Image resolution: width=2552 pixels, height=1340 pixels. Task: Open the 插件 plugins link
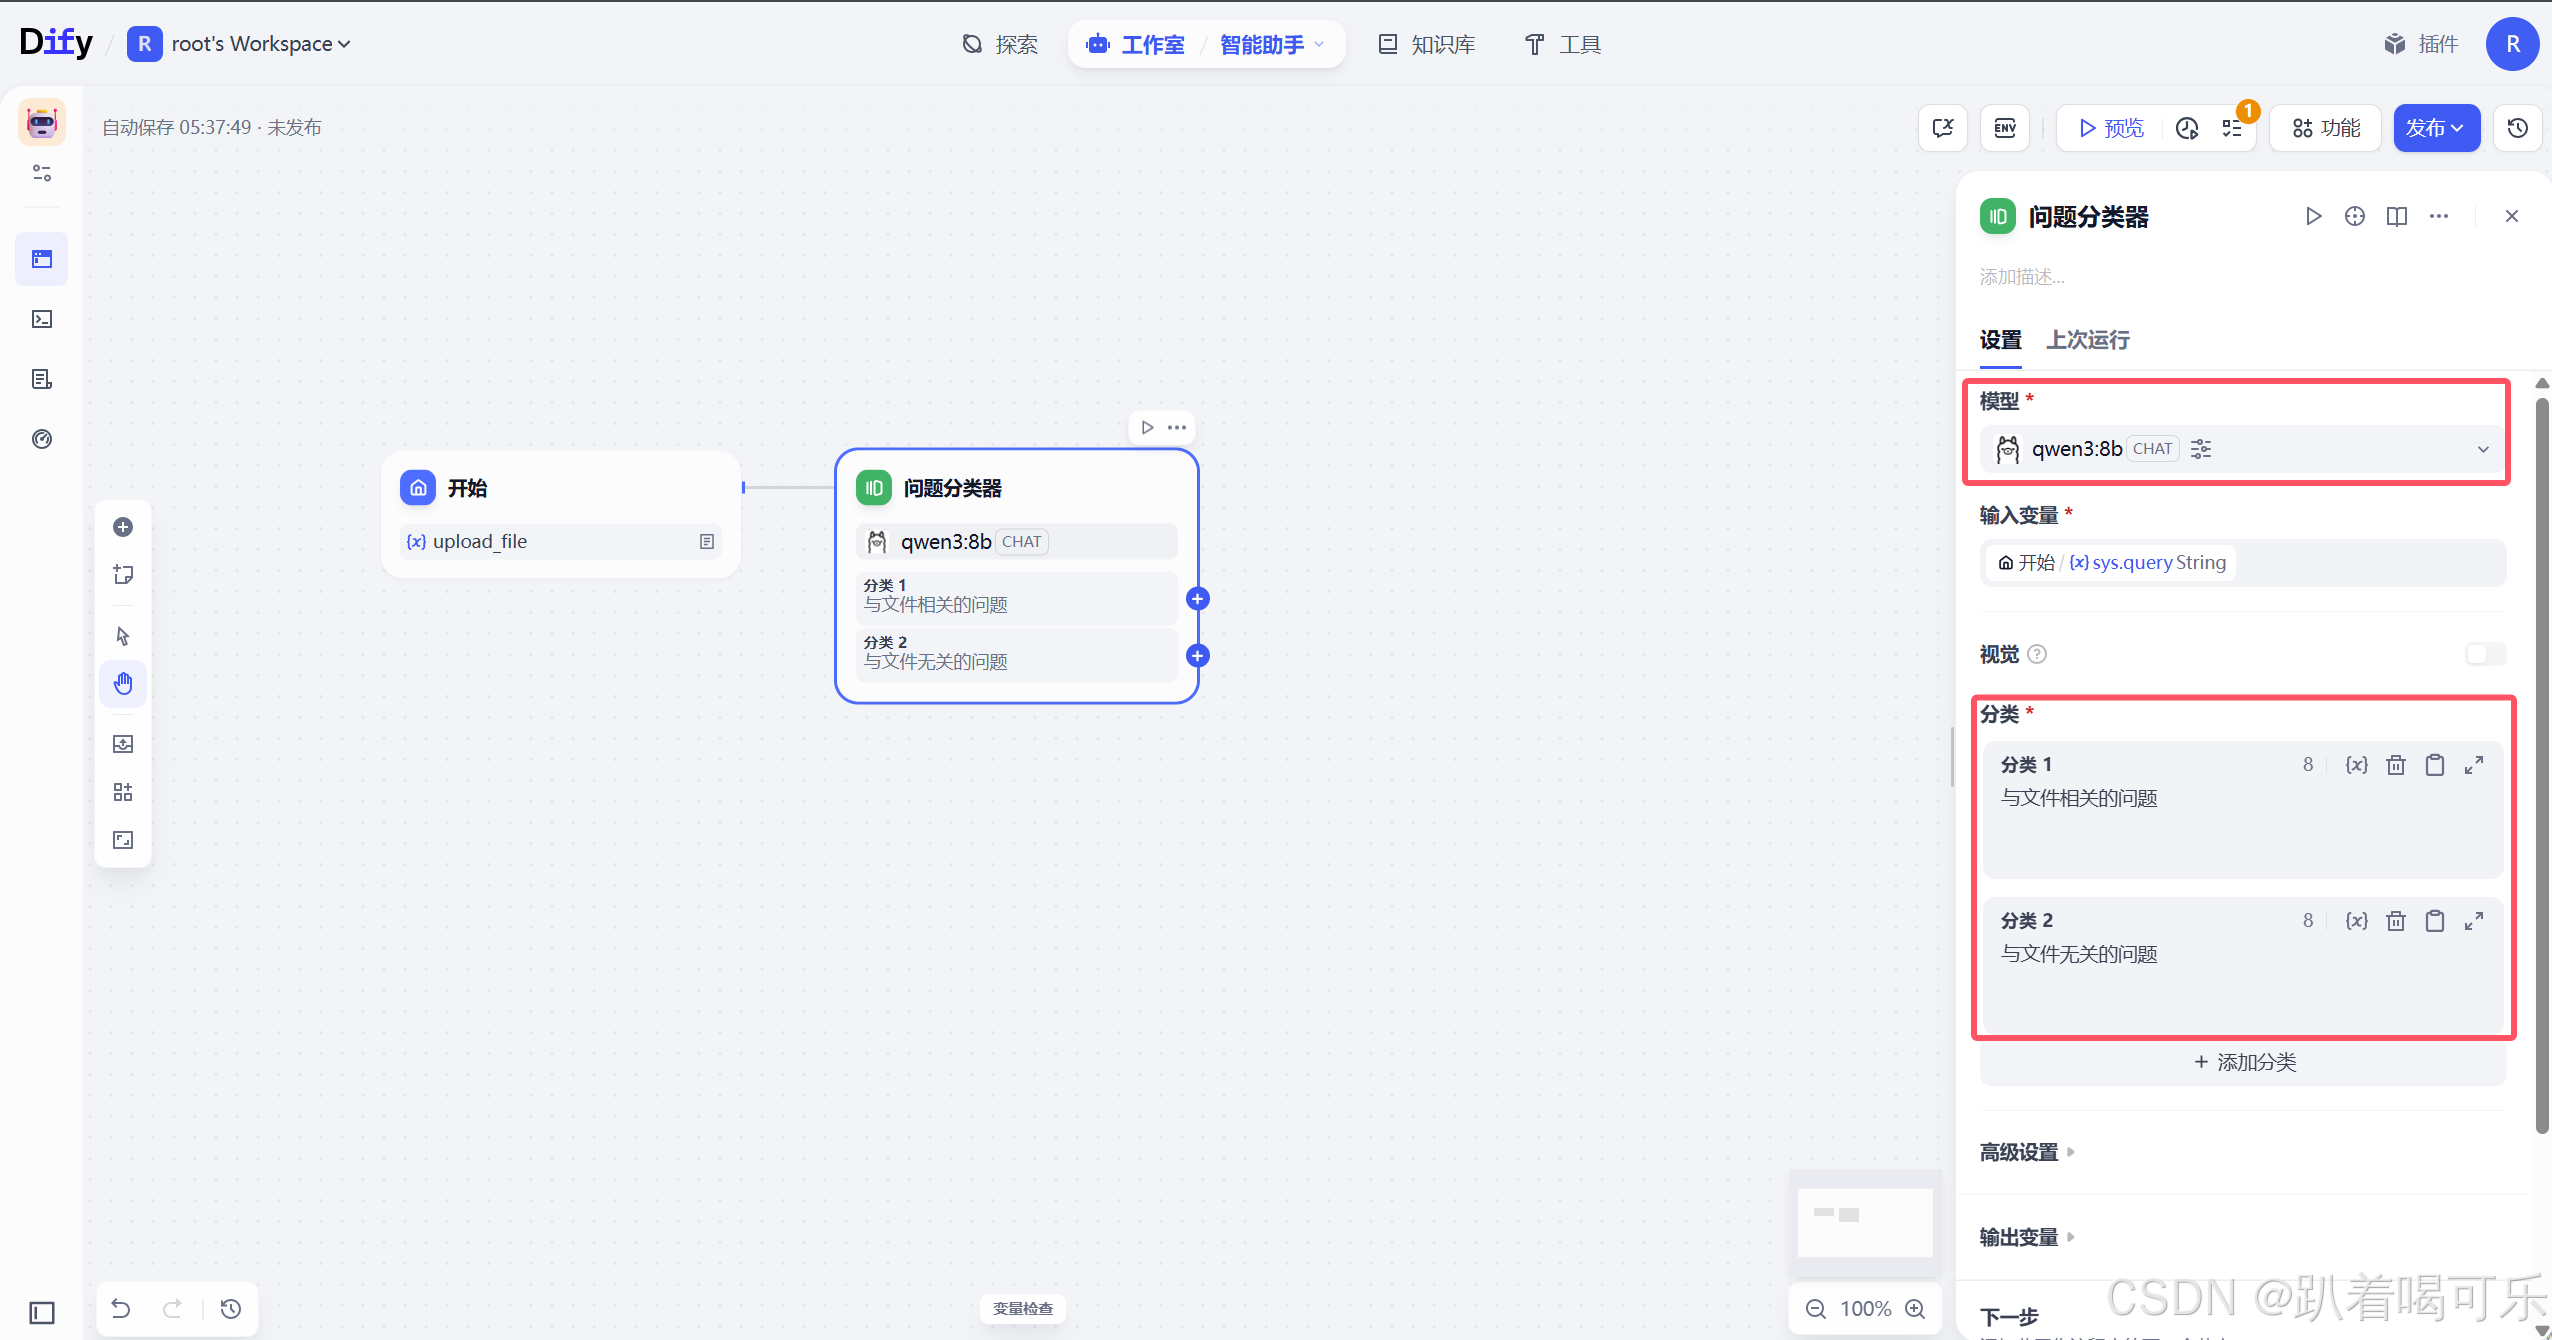pyautogui.click(x=2422, y=44)
